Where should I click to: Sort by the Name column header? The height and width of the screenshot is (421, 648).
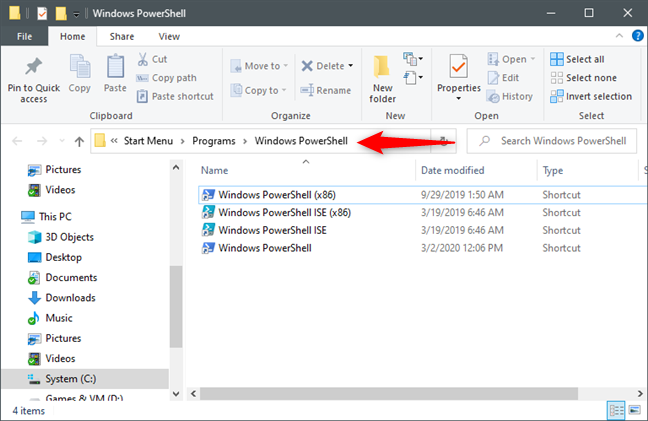pos(214,170)
